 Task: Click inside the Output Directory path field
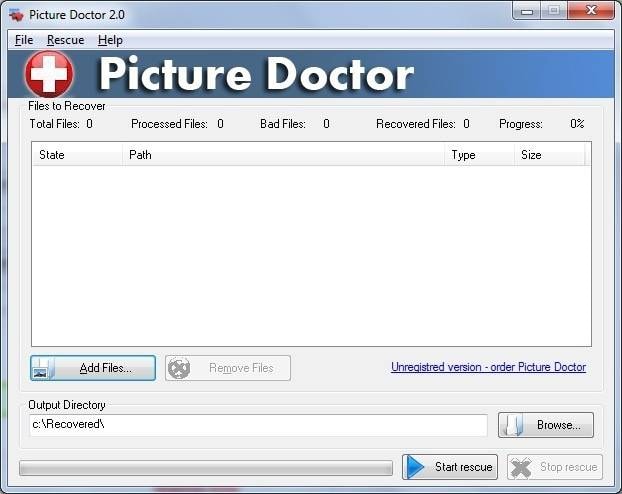(258, 425)
